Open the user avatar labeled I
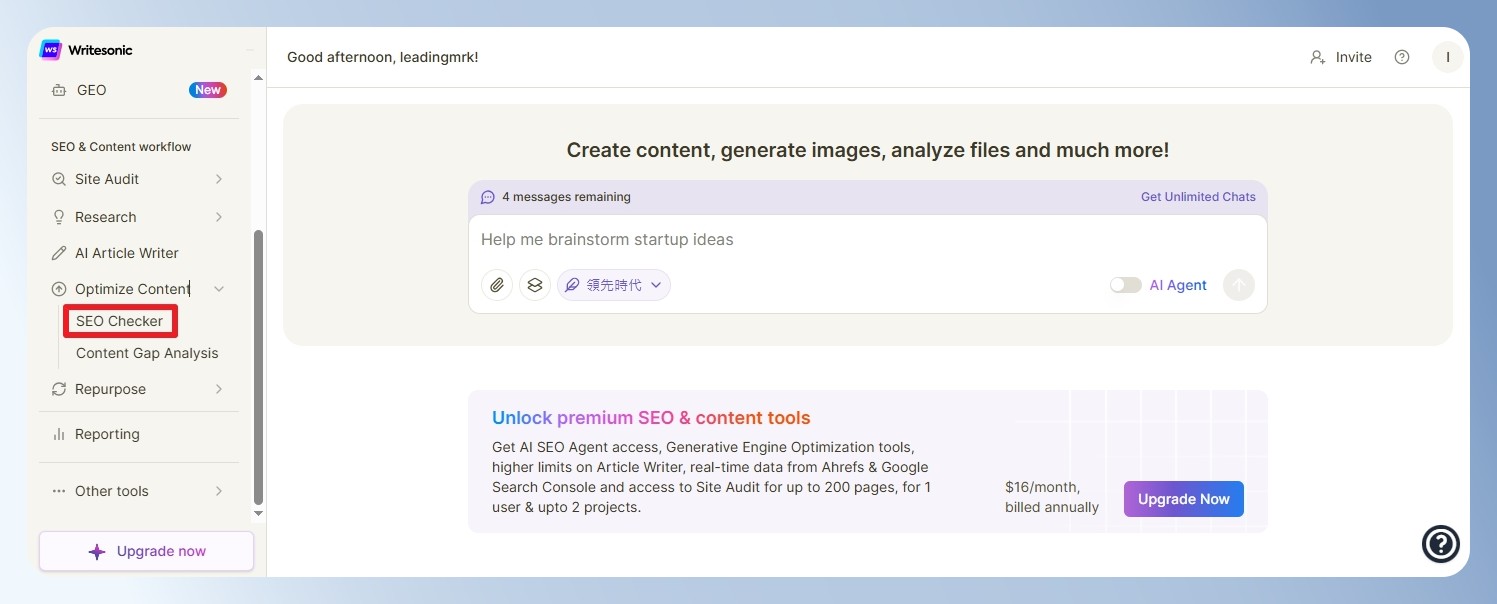 pyautogui.click(x=1447, y=57)
